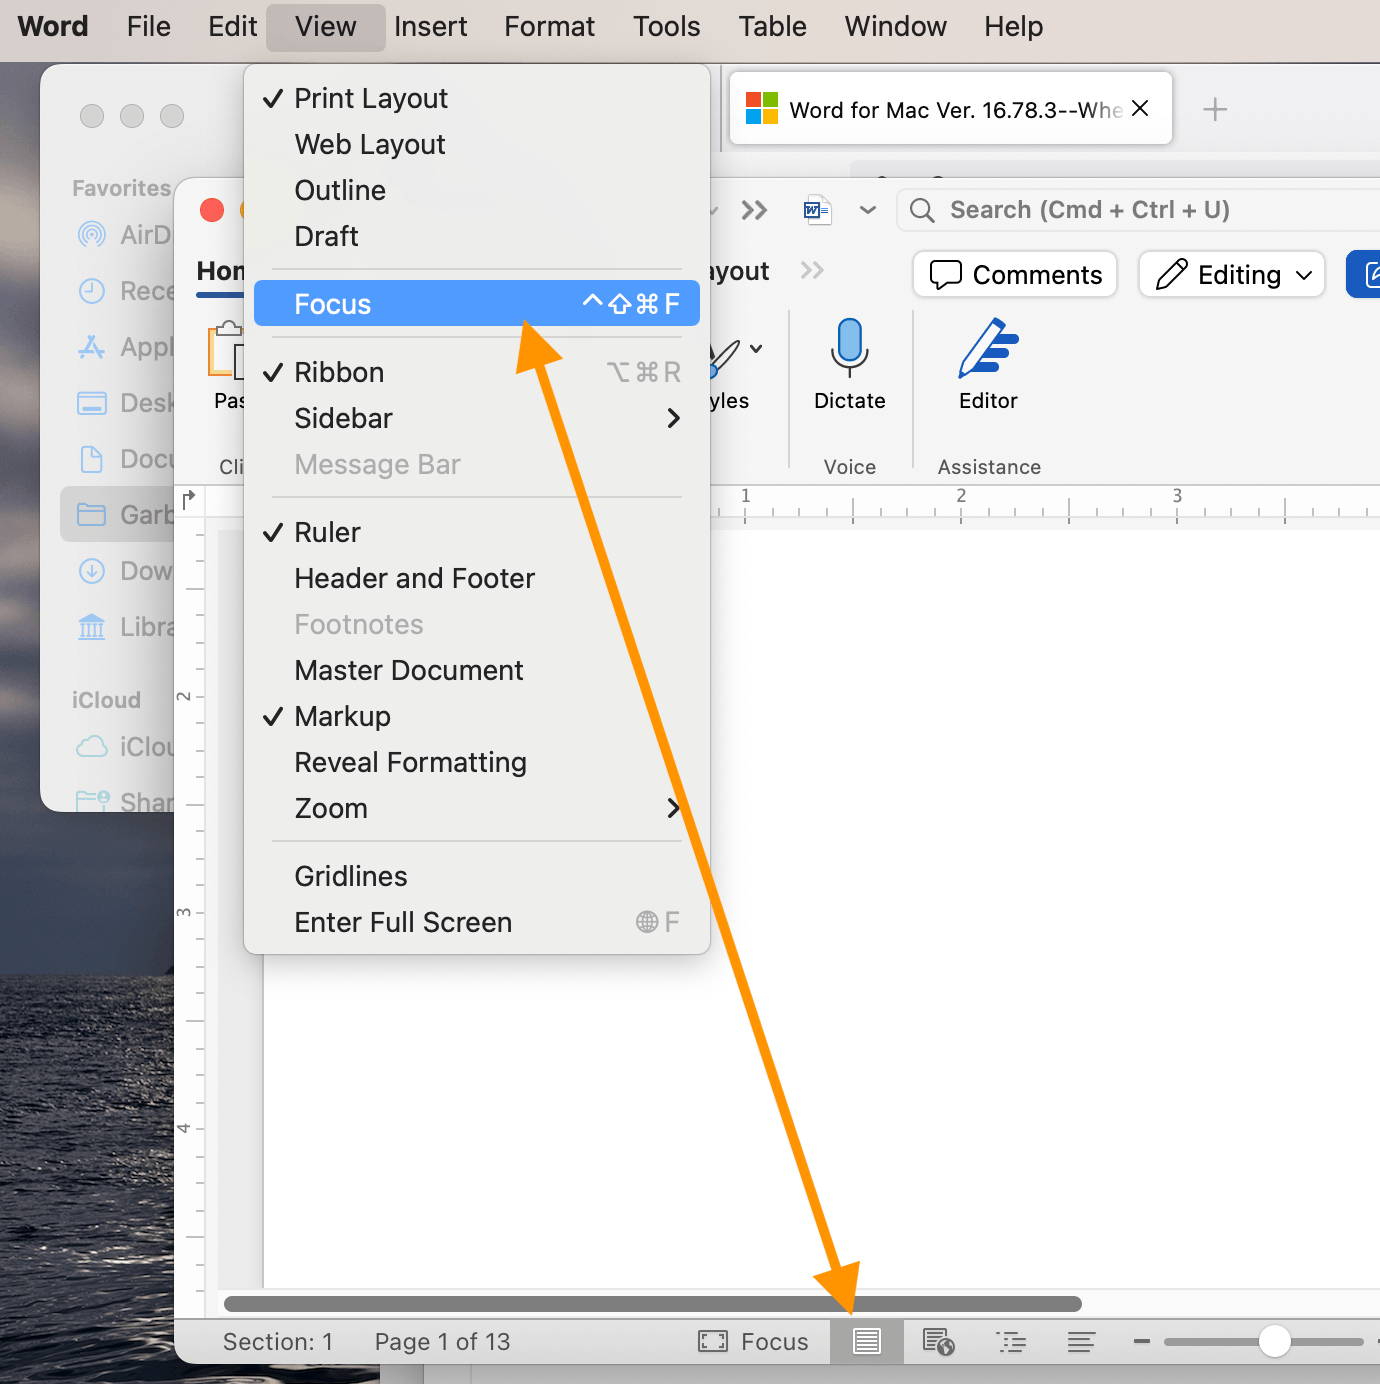Viewport: 1380px width, 1384px height.
Task: Switch to Outline in the View menu
Action: (477, 190)
